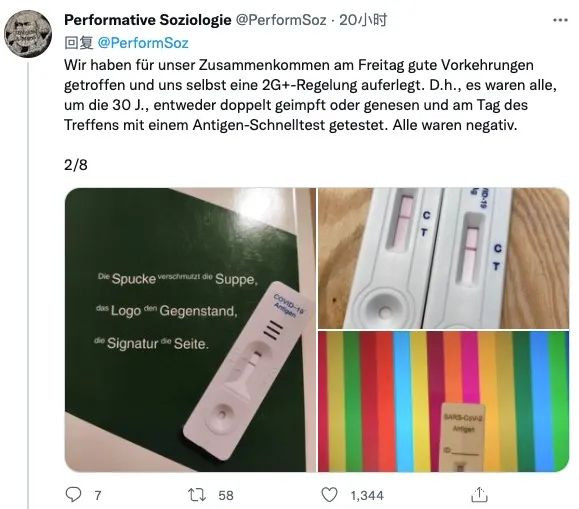Open the Performative Soziologie display name

tap(148, 20)
